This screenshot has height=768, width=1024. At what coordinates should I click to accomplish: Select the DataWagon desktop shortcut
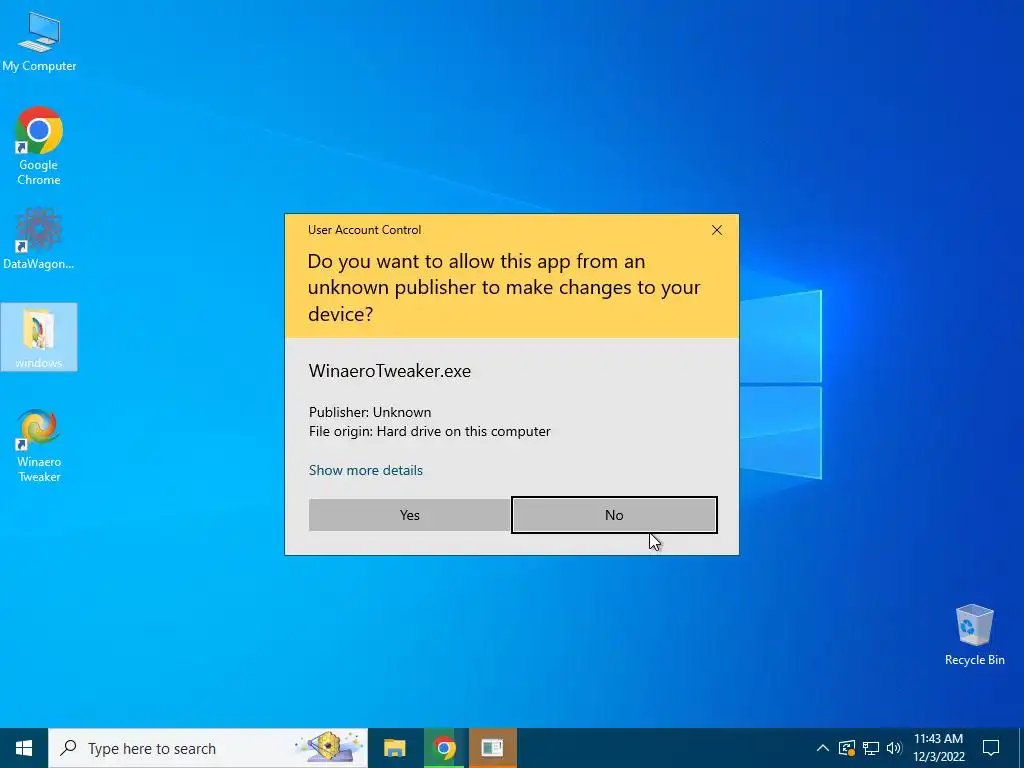(39, 239)
